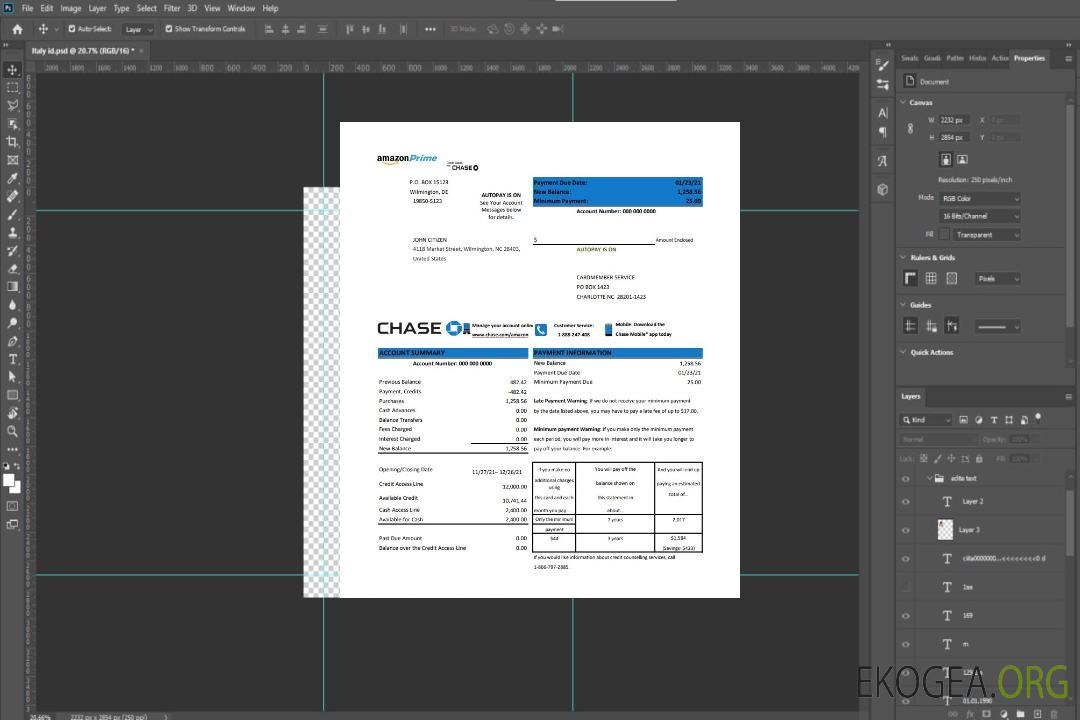Open the Glyphs panel icon
This screenshot has width=1080, height=720.
(883, 161)
